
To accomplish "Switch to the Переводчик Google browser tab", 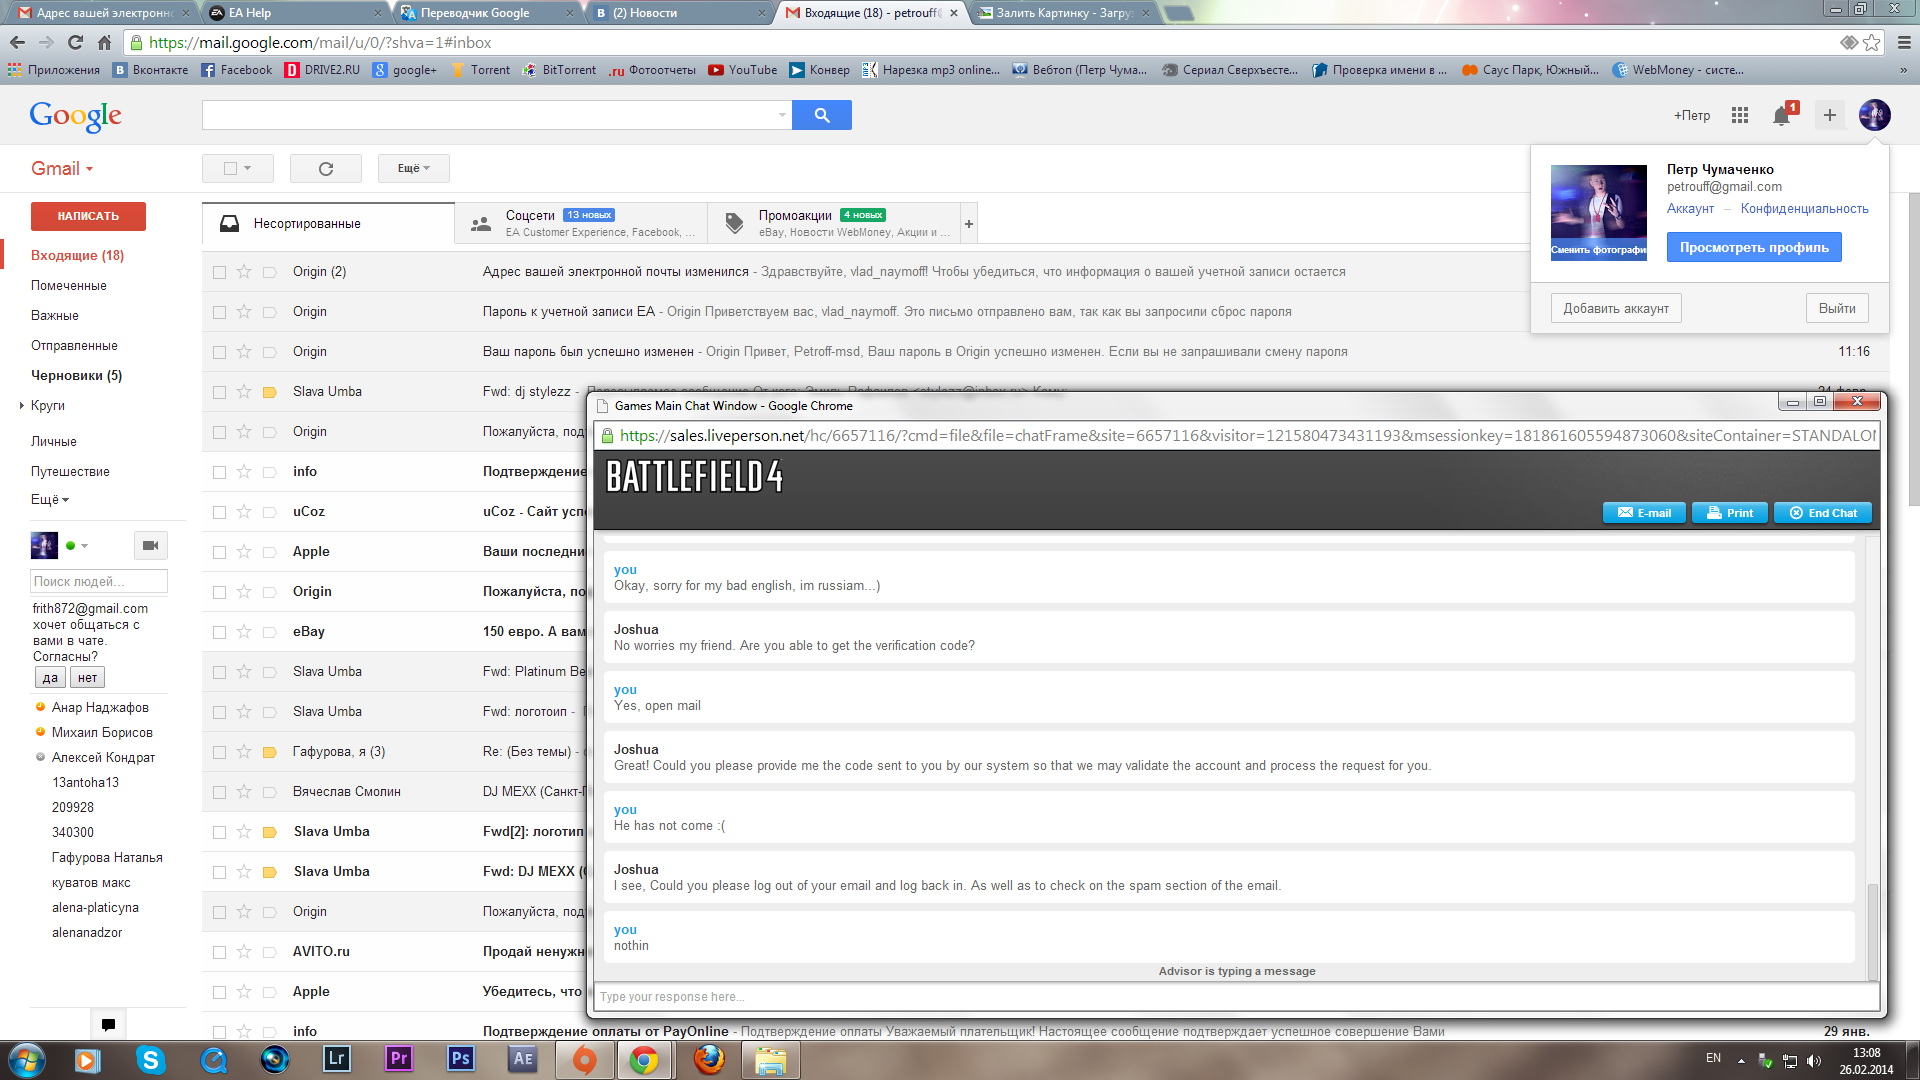I will tap(487, 13).
